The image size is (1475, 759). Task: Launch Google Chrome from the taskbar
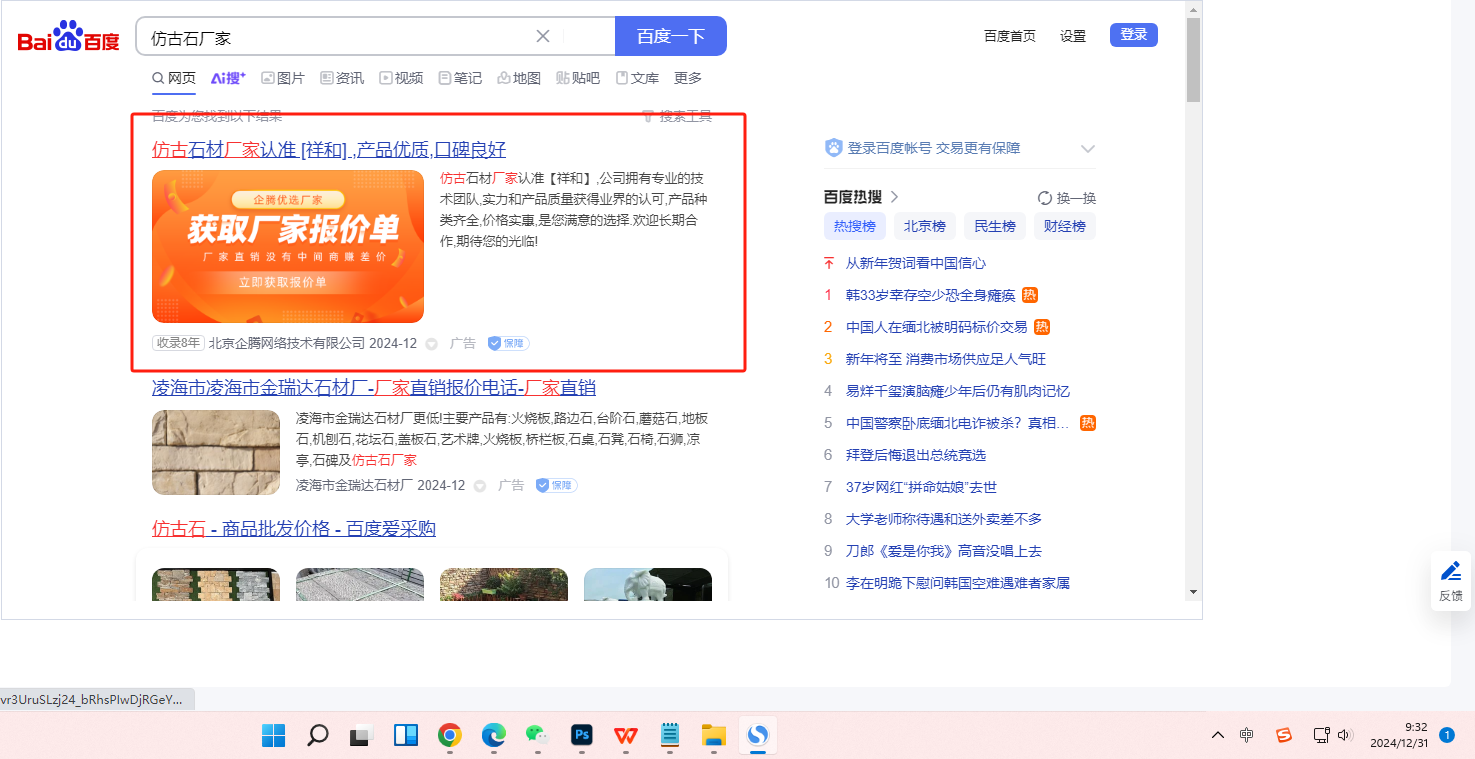click(449, 736)
